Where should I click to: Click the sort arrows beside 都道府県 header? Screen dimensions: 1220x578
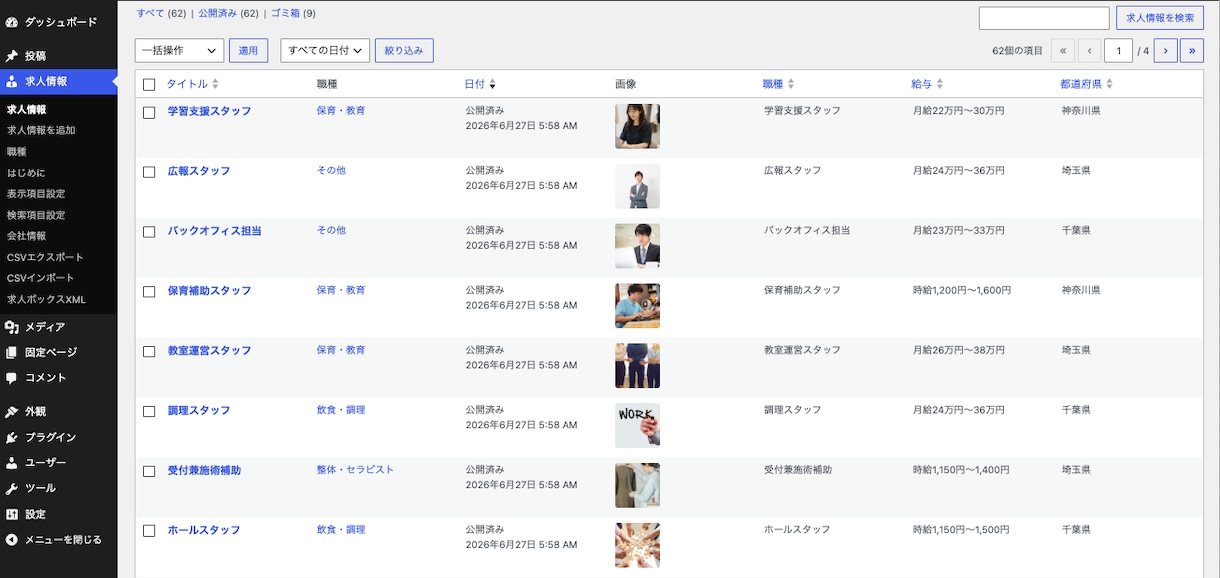tap(1110, 85)
